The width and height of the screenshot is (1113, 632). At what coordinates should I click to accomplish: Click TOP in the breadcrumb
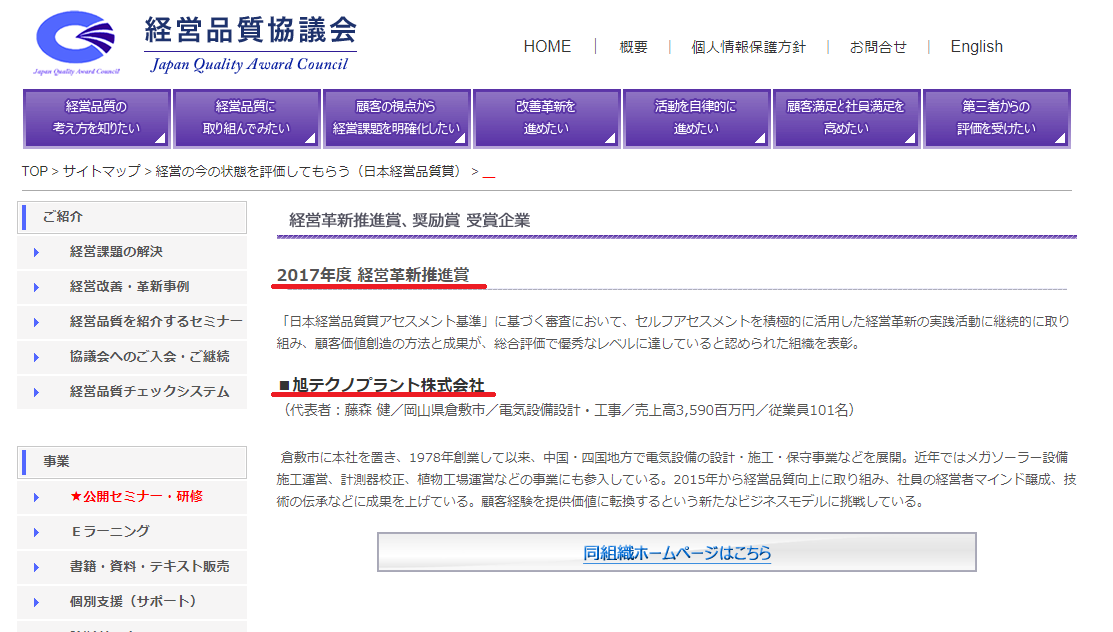35,171
